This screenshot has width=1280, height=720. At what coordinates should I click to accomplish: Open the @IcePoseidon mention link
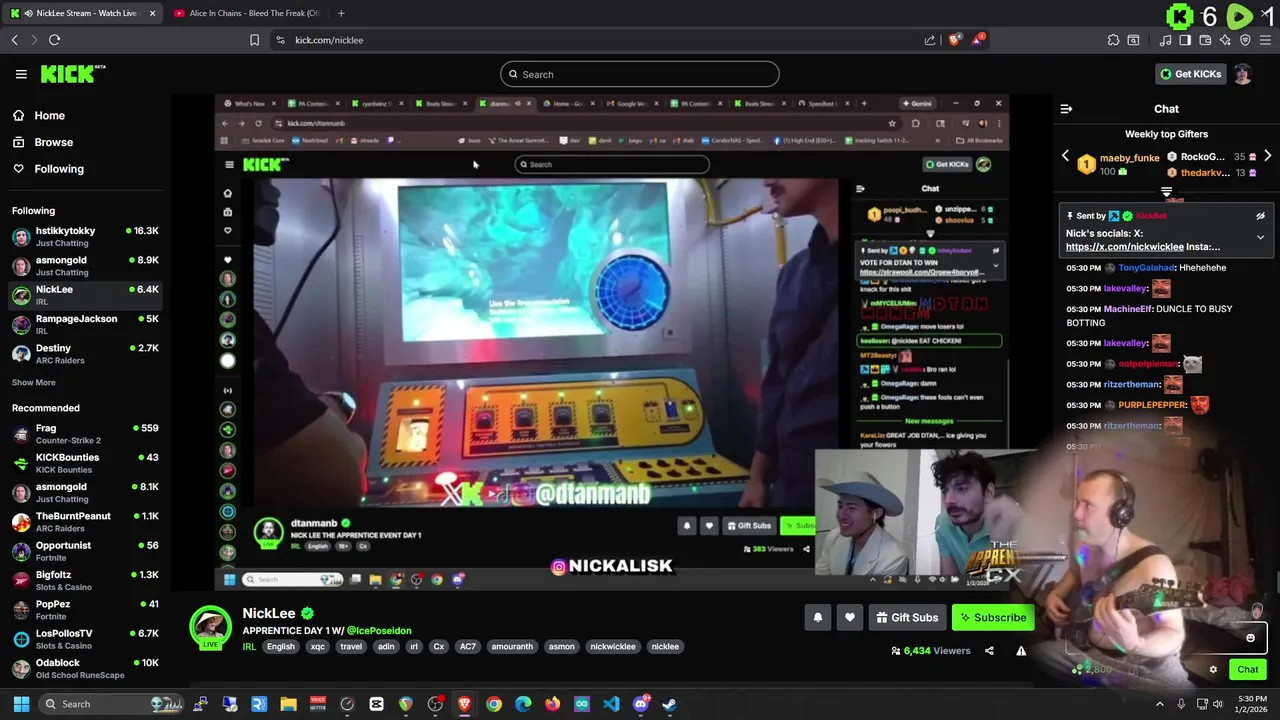(379, 631)
